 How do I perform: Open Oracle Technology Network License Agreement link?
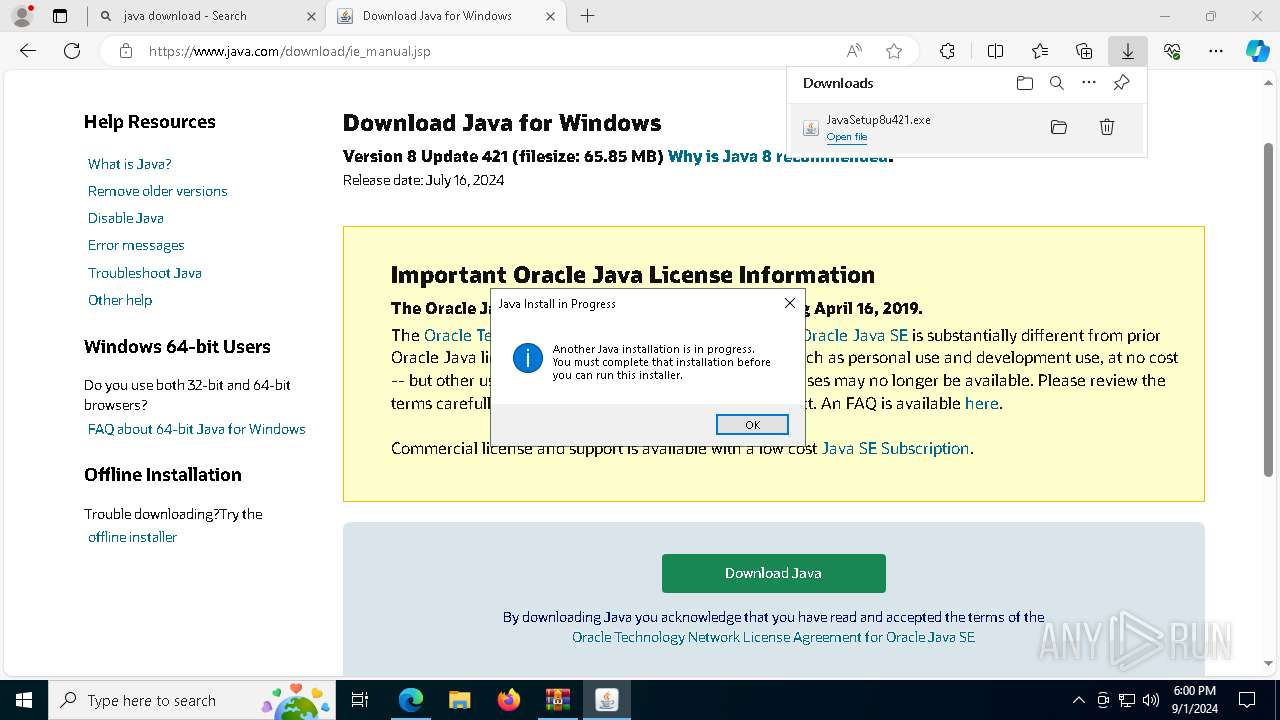pos(773,637)
